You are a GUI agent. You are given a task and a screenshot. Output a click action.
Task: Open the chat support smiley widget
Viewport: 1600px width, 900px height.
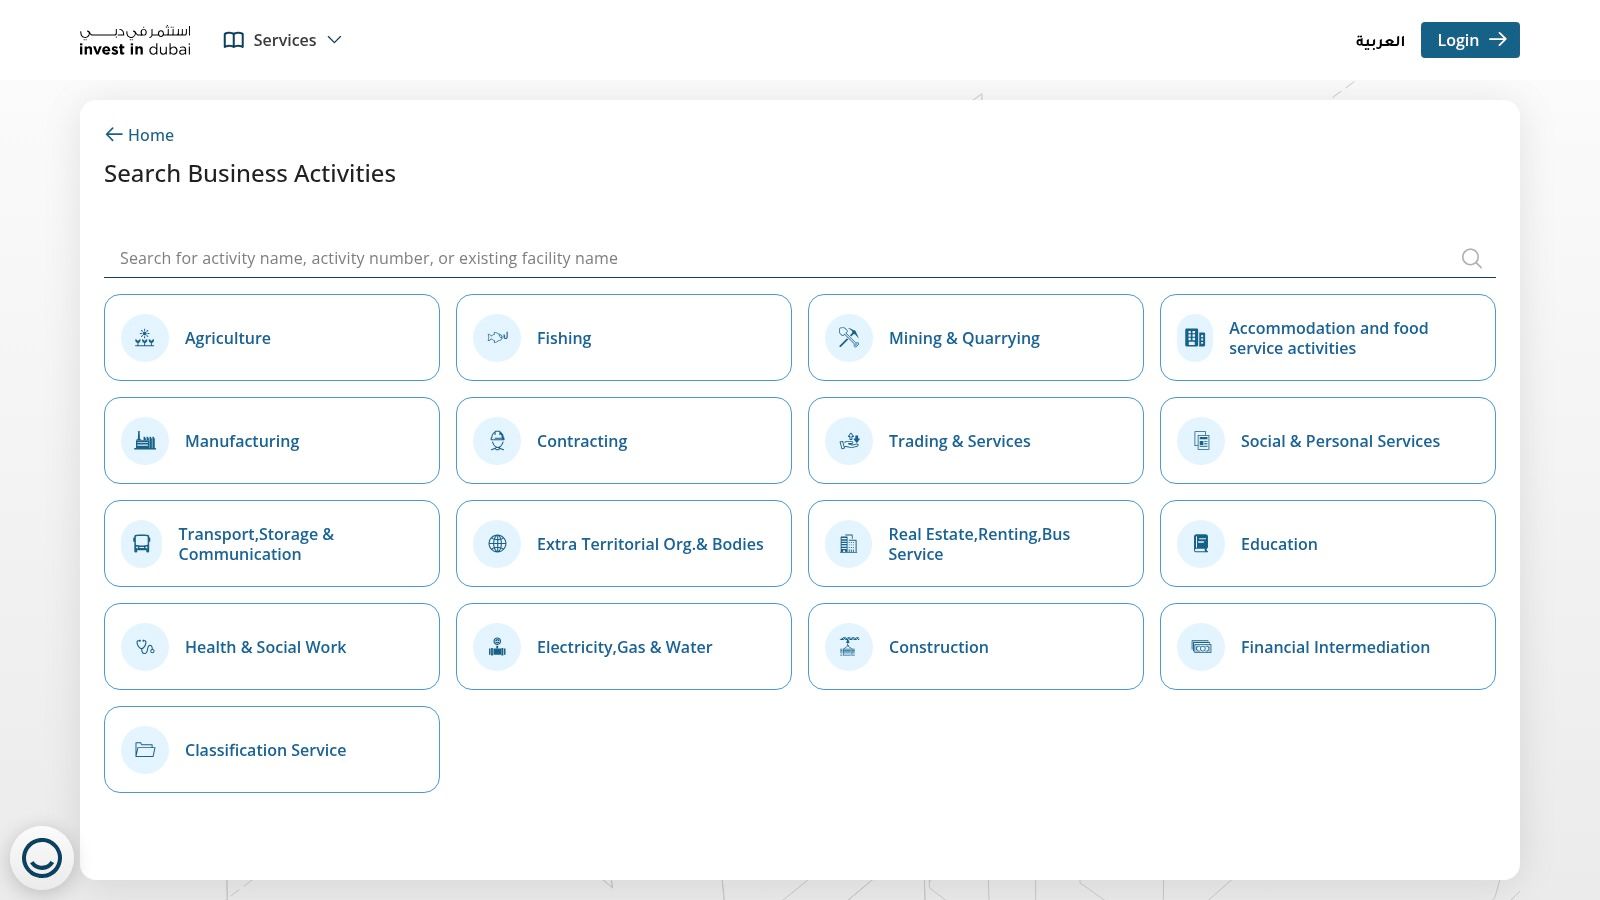point(42,857)
